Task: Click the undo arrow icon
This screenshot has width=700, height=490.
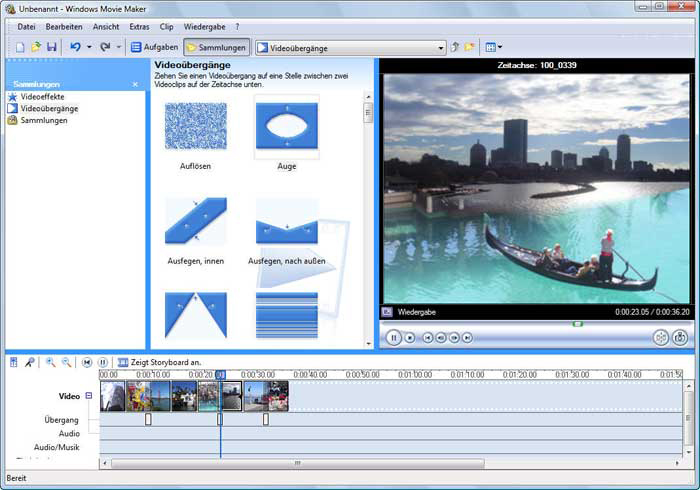Action: click(75, 47)
